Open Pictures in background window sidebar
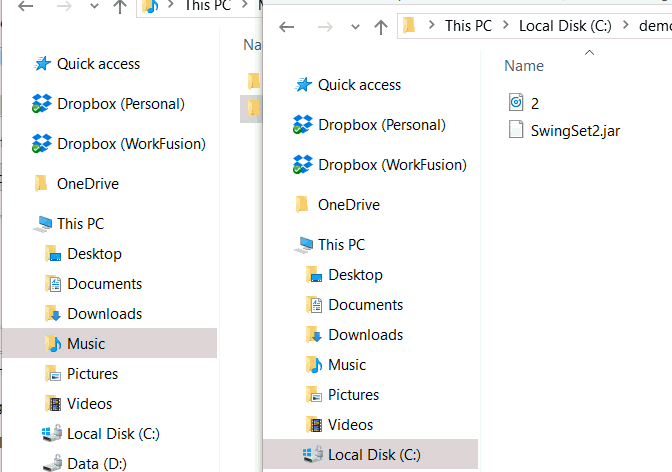672x472 pixels. 92,373
